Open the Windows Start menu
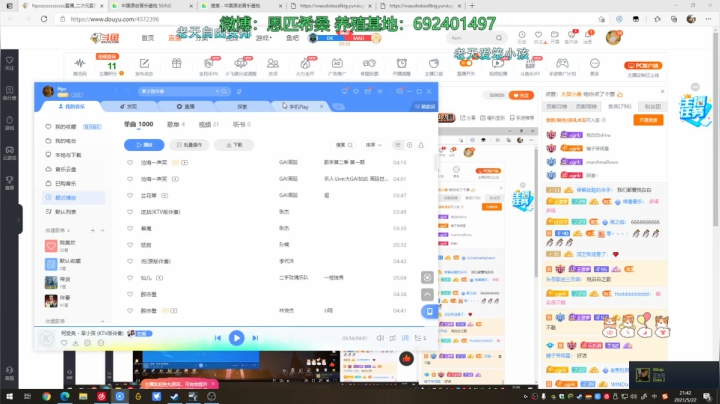The width and height of the screenshot is (720, 404). coord(9,396)
